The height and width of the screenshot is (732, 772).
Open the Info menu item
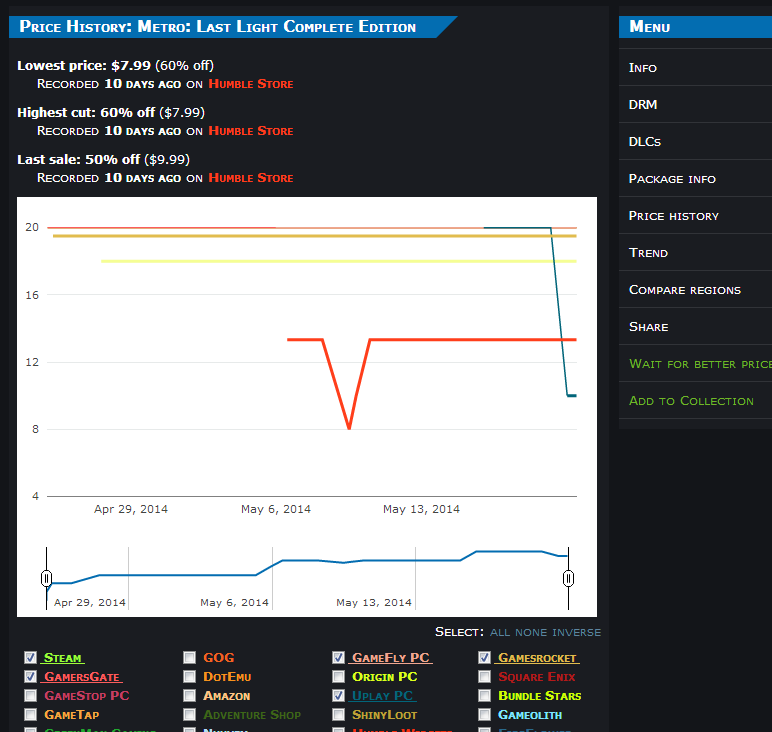click(x=695, y=67)
